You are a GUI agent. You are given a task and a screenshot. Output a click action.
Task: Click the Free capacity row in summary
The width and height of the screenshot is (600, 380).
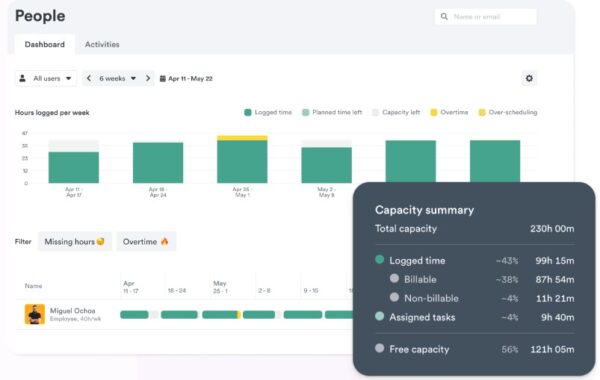pos(474,349)
